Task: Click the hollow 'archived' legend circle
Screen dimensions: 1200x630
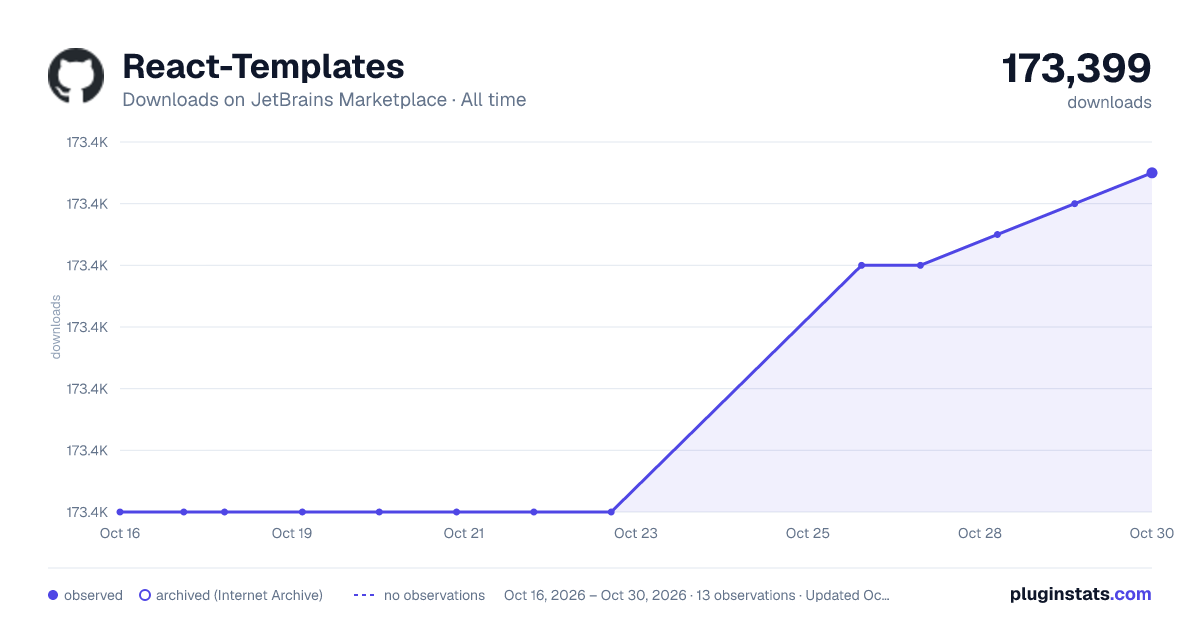Action: pyautogui.click(x=145, y=595)
